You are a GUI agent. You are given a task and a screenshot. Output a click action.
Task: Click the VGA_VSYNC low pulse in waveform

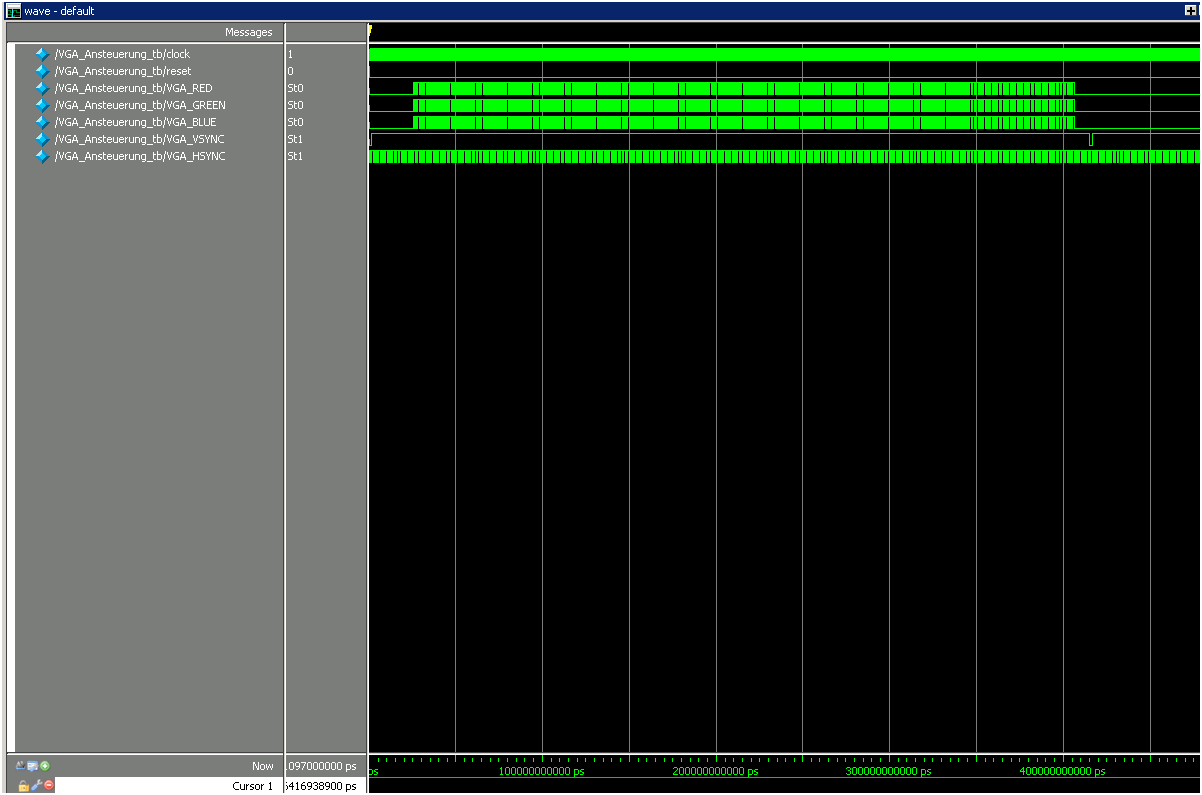pos(1091,140)
